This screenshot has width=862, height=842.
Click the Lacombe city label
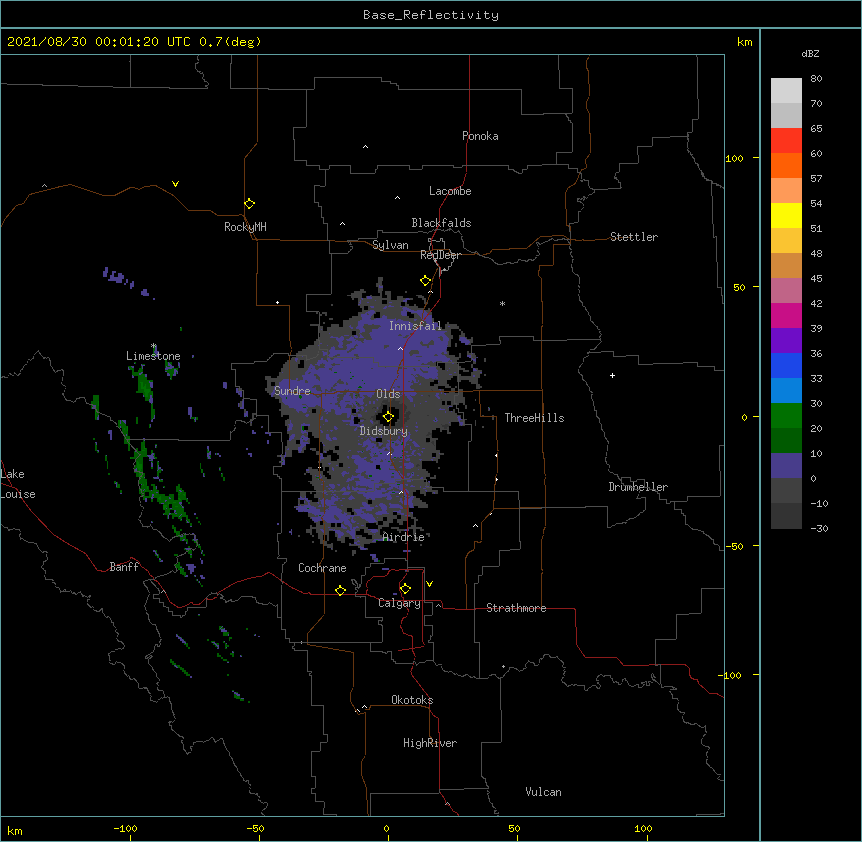450,191
